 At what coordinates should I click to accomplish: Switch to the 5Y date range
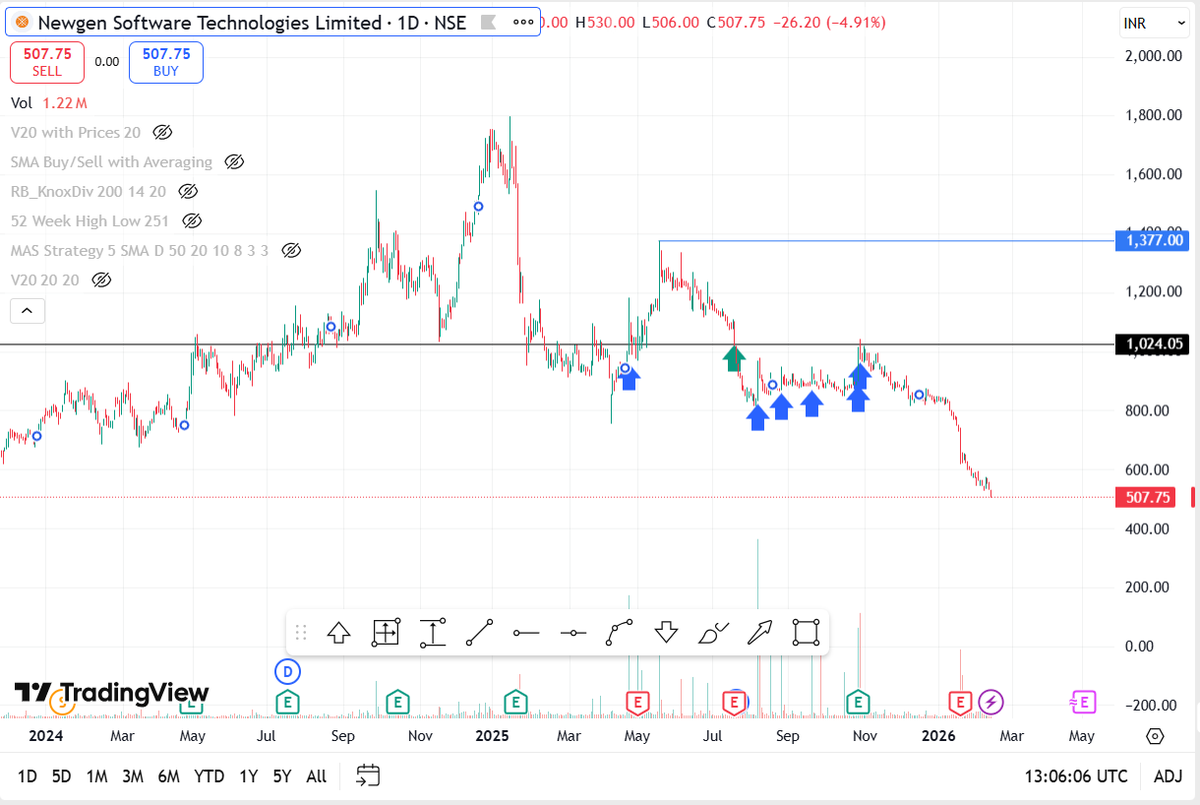point(282,776)
